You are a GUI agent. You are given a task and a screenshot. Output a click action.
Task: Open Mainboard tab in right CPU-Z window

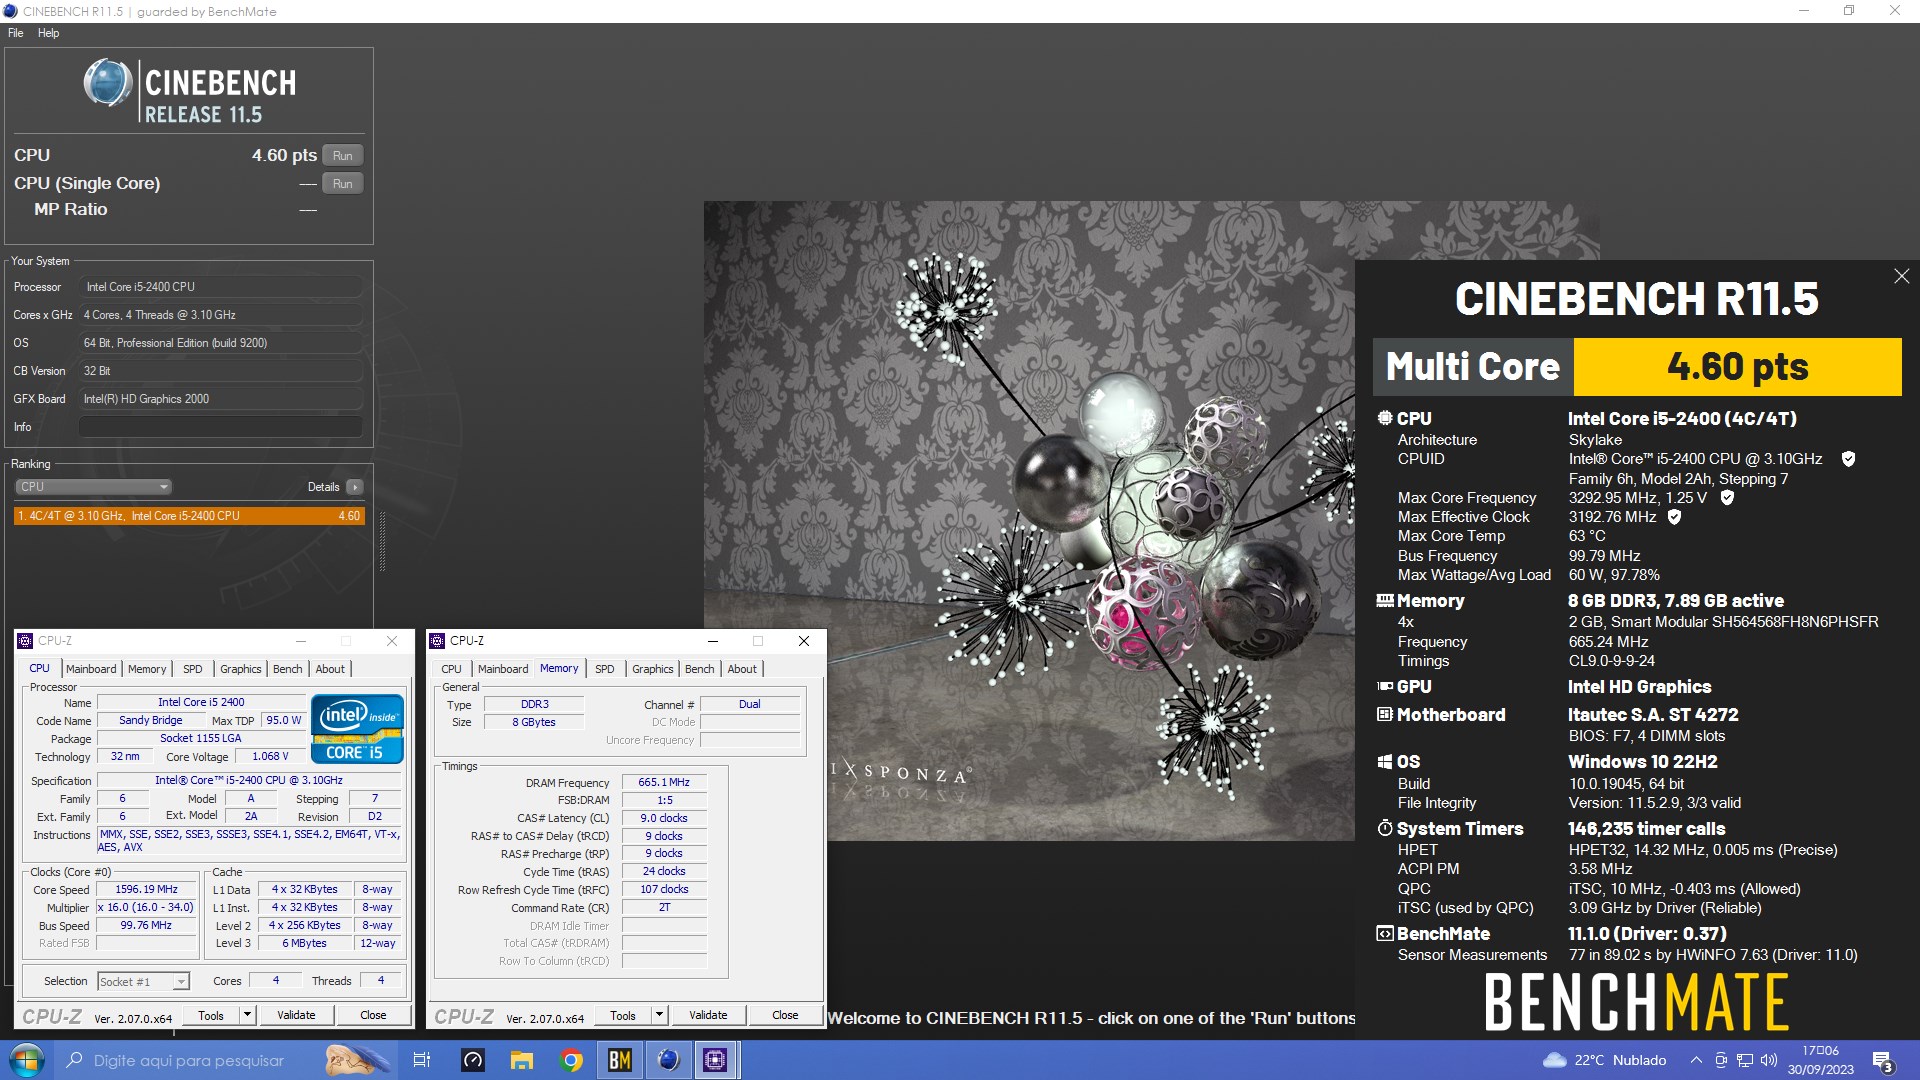tap(503, 669)
